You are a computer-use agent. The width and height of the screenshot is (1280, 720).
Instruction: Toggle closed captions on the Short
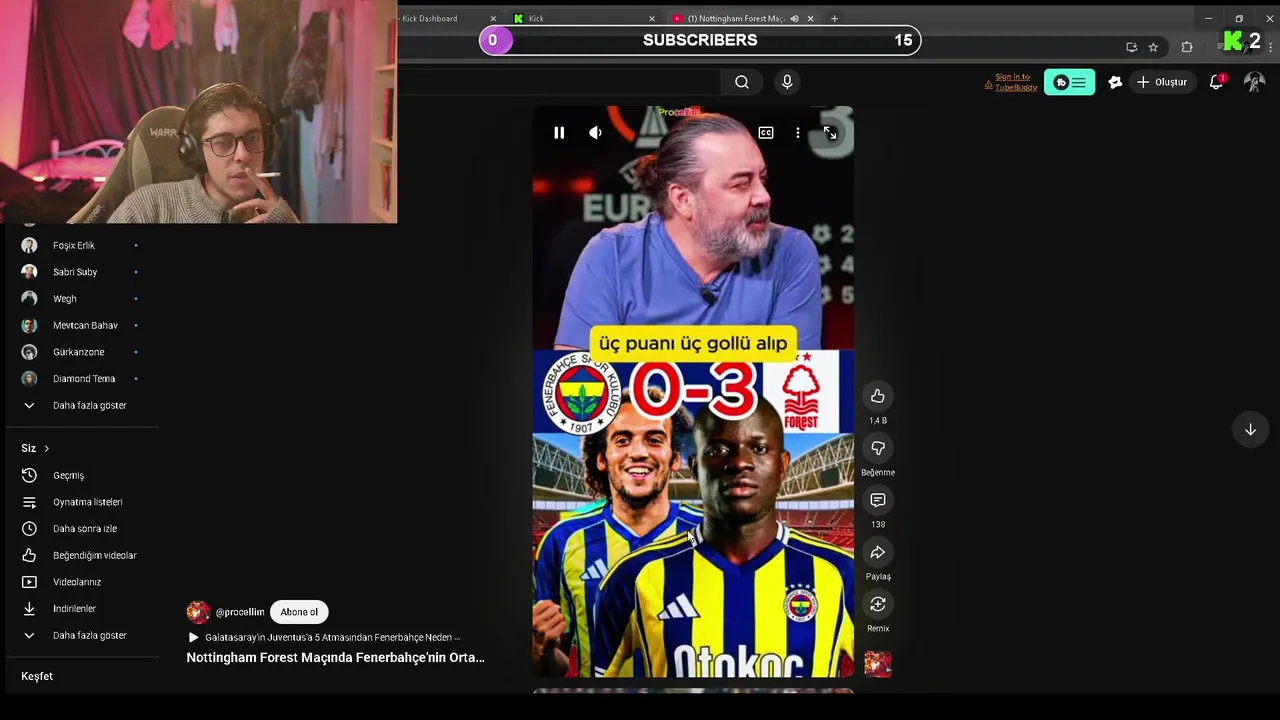point(765,132)
